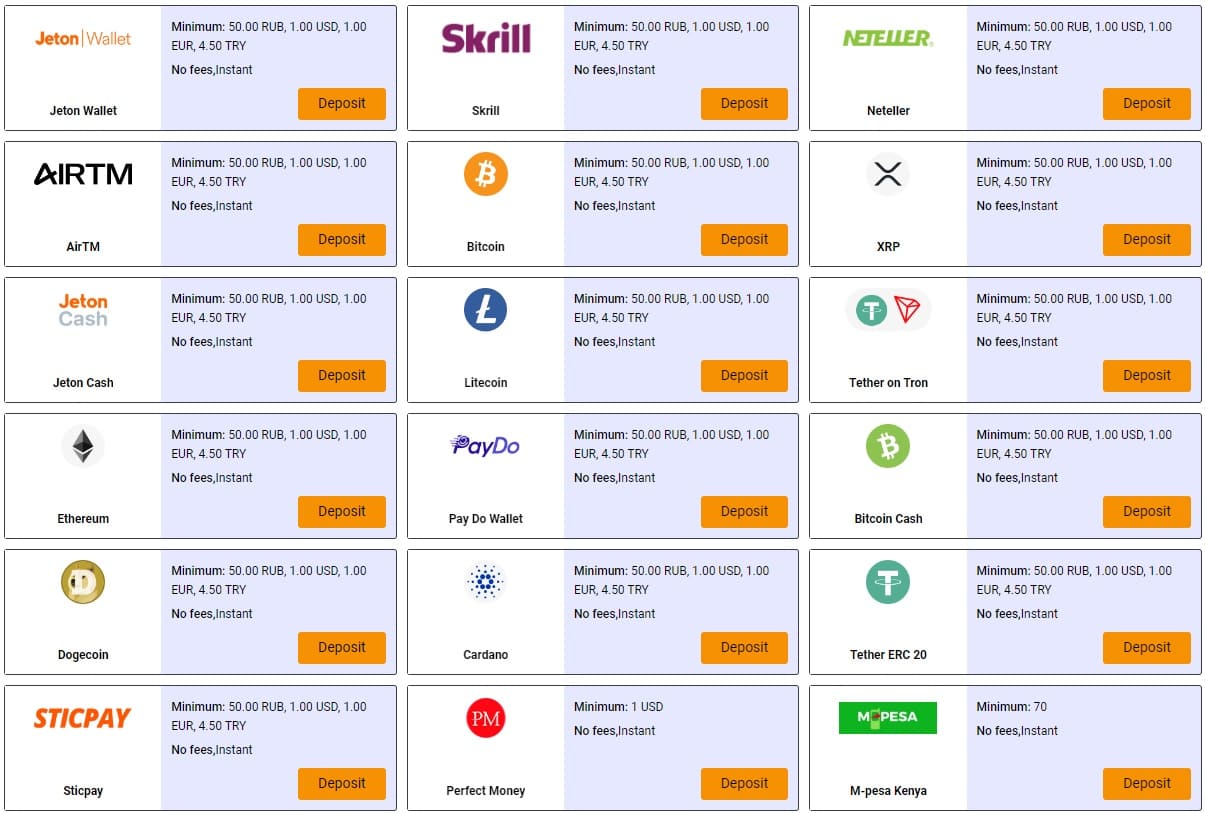Click the XRP logo icon
The width and height of the screenshot is (1205, 813).
click(x=888, y=174)
